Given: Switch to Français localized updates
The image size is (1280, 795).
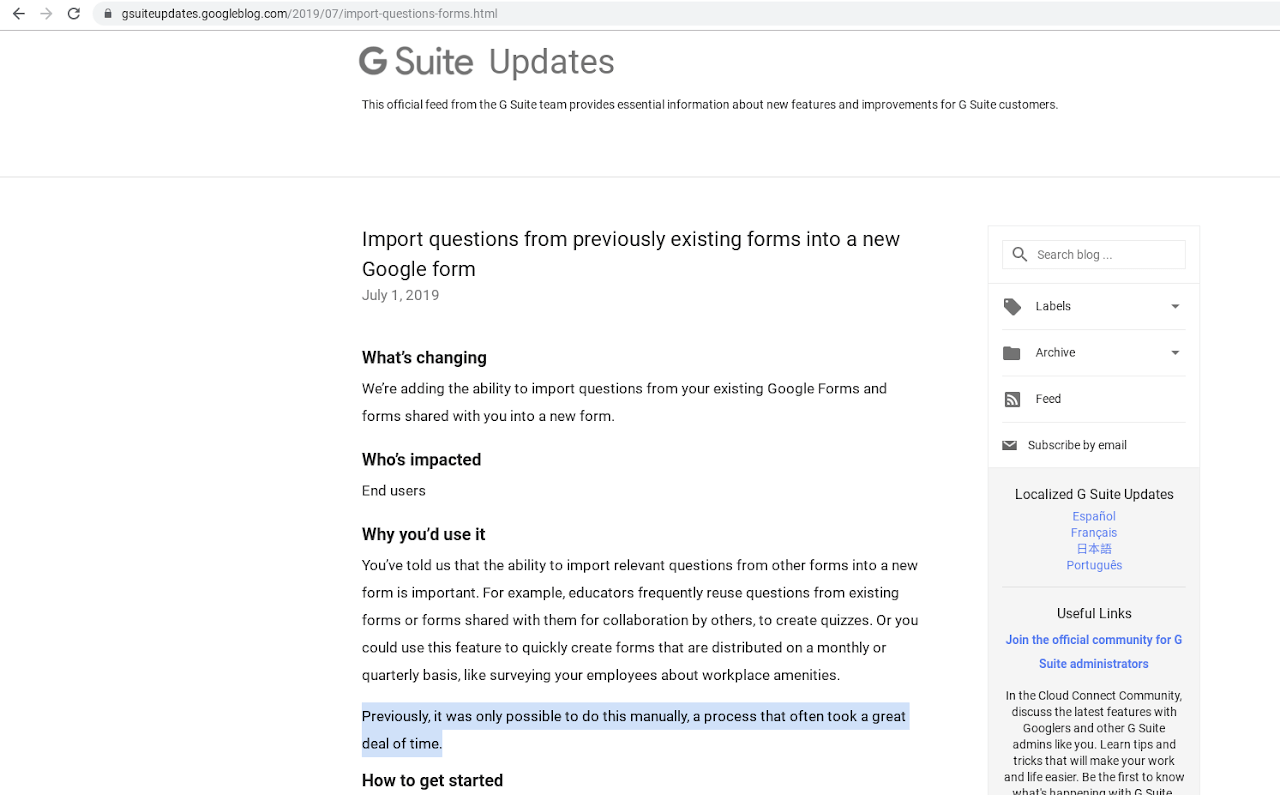Looking at the screenshot, I should coord(1094,533).
